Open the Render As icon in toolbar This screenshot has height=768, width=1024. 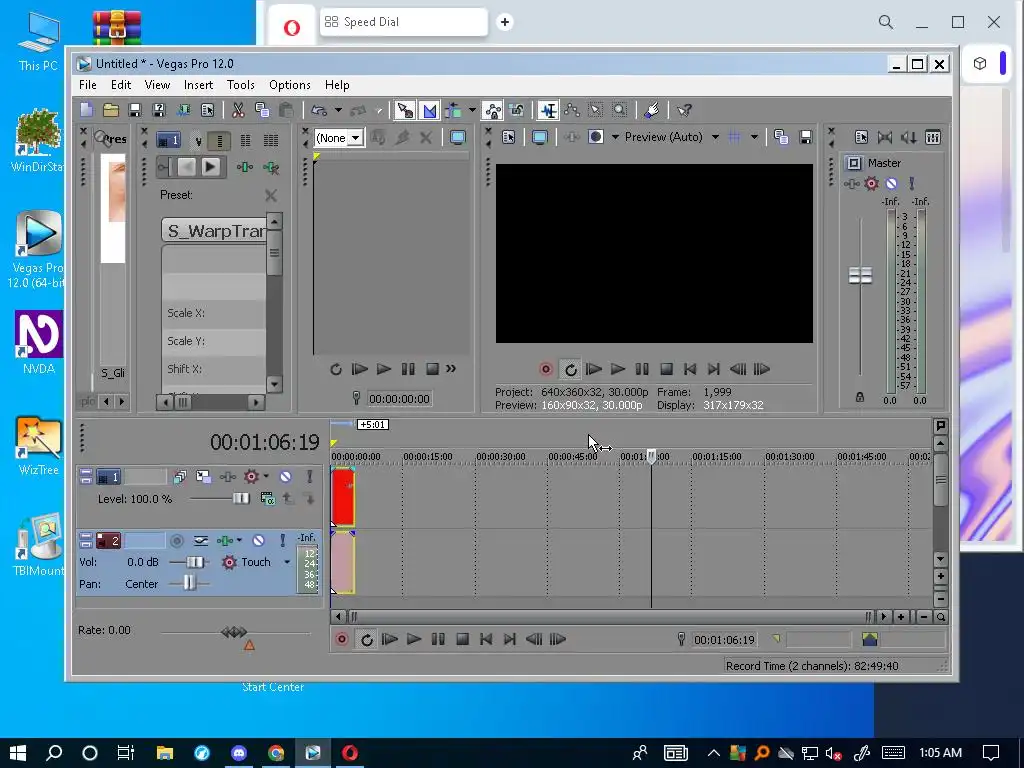[x=184, y=110]
